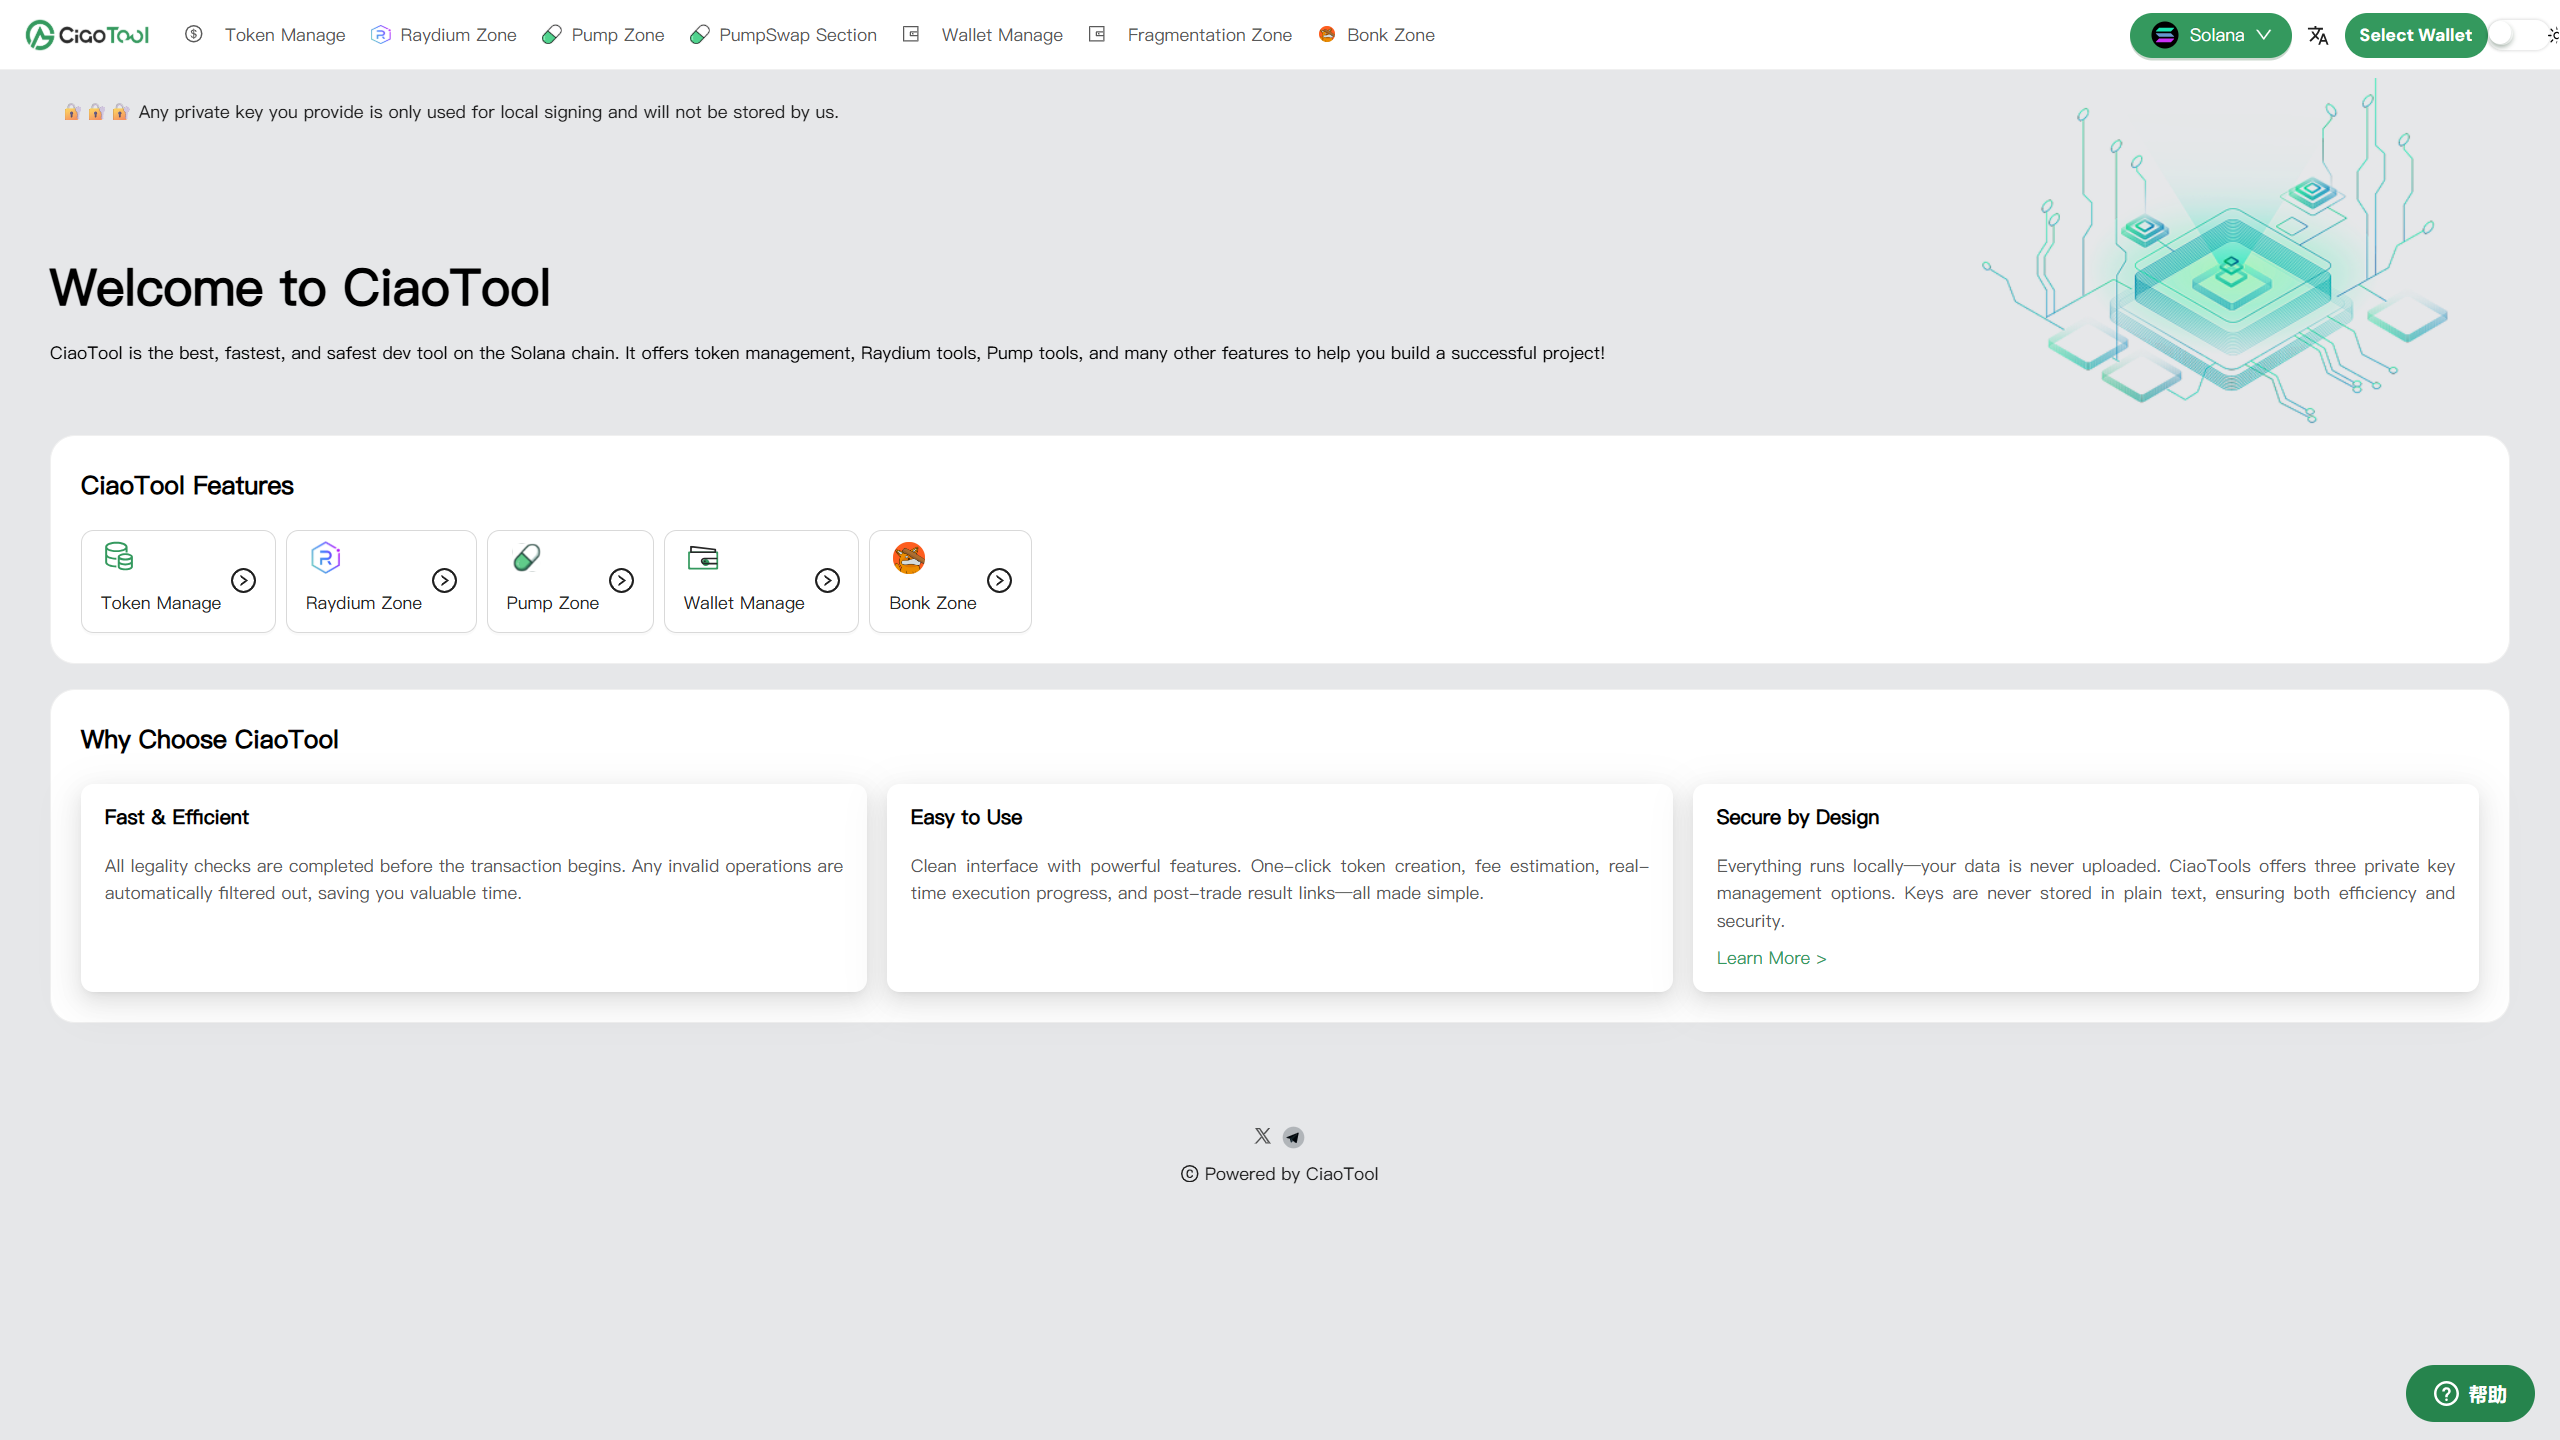Follow the Learn More link
Viewport: 2560px width, 1440px height.
1771,958
